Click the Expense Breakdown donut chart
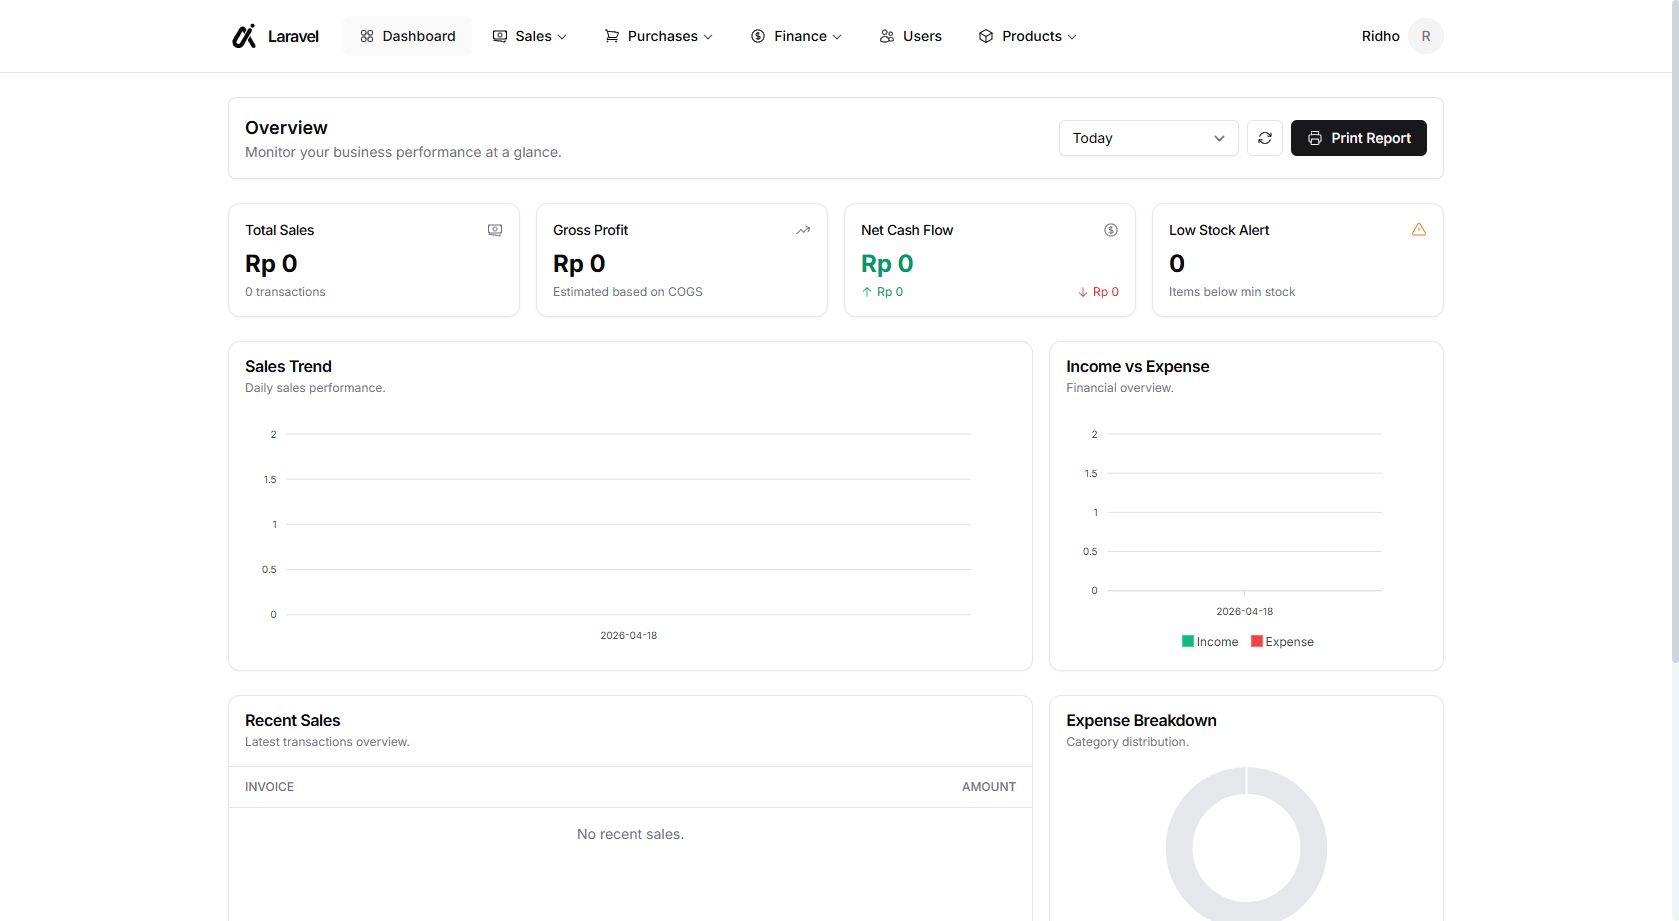 (x=1246, y=846)
